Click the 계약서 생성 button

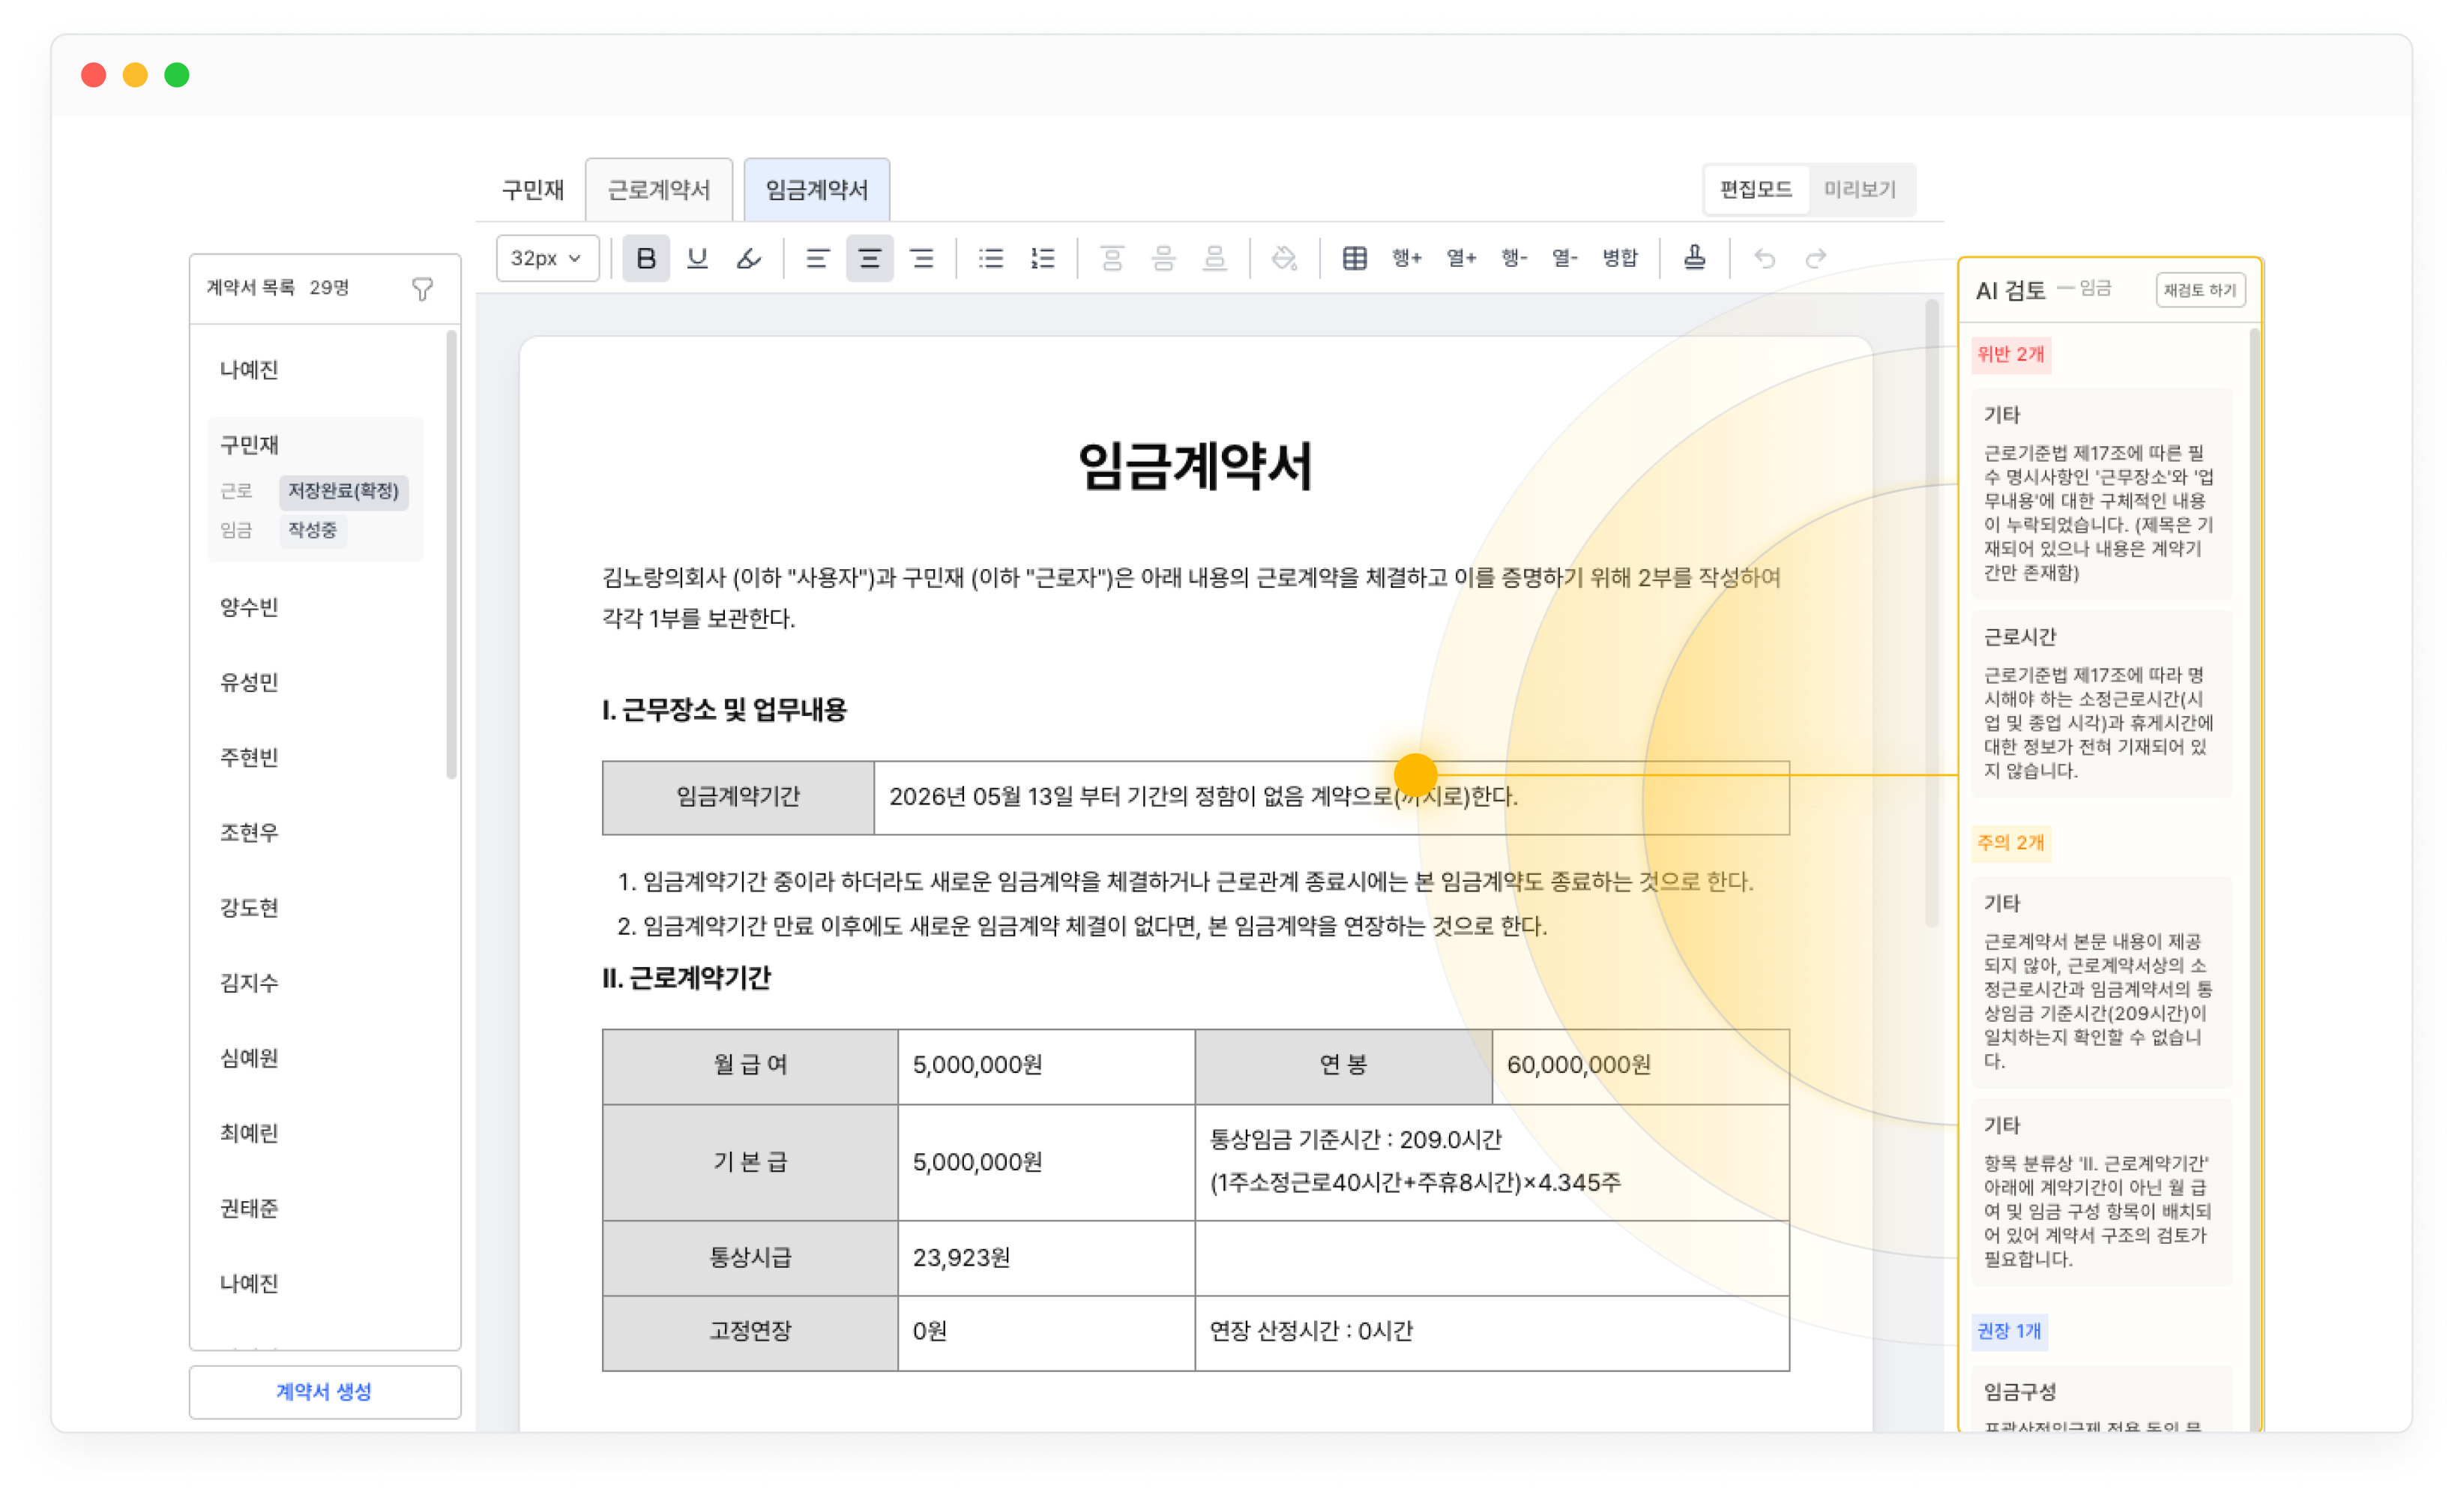tap(325, 1392)
